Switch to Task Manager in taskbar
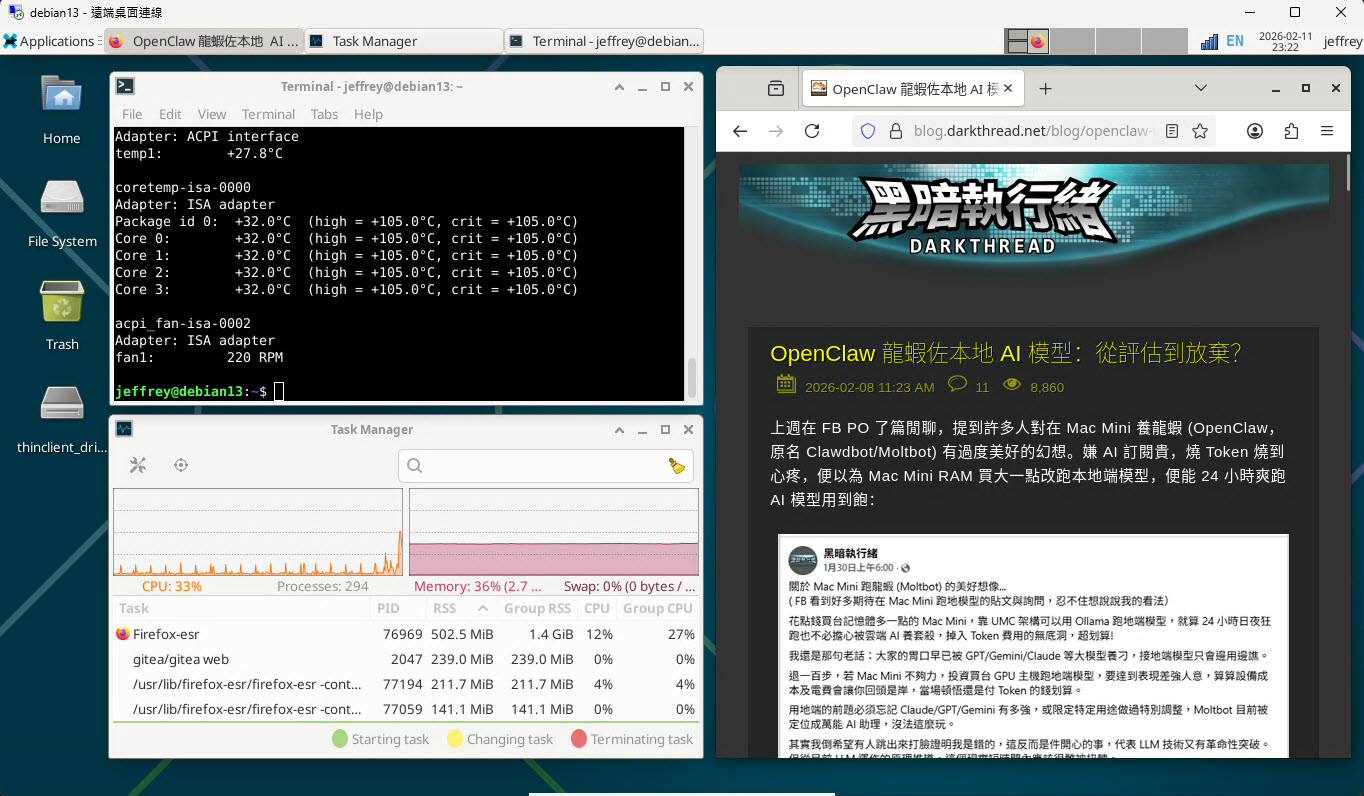 [403, 41]
